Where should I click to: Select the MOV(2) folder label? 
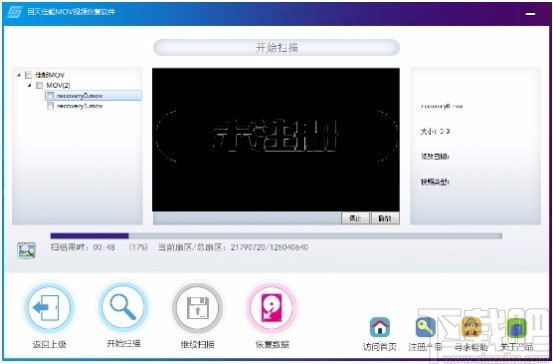pyautogui.click(x=58, y=85)
